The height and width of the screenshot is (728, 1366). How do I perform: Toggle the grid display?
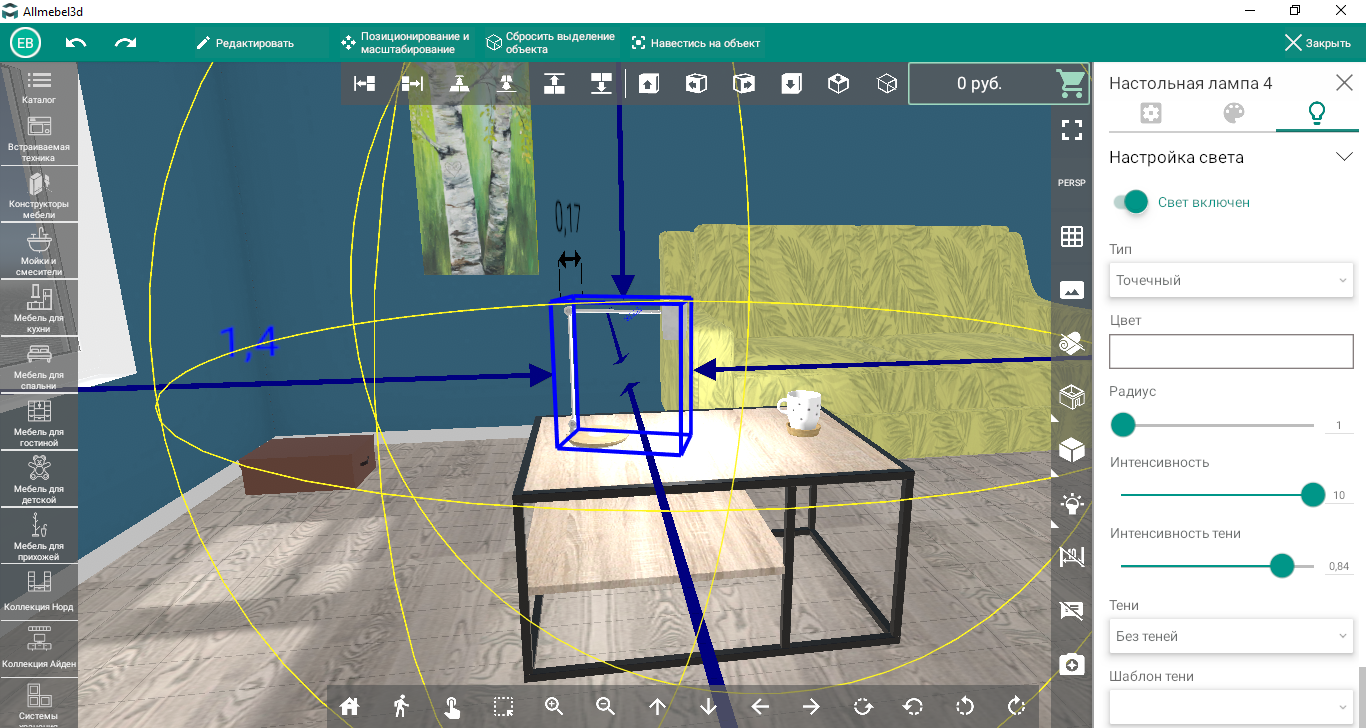(1072, 236)
